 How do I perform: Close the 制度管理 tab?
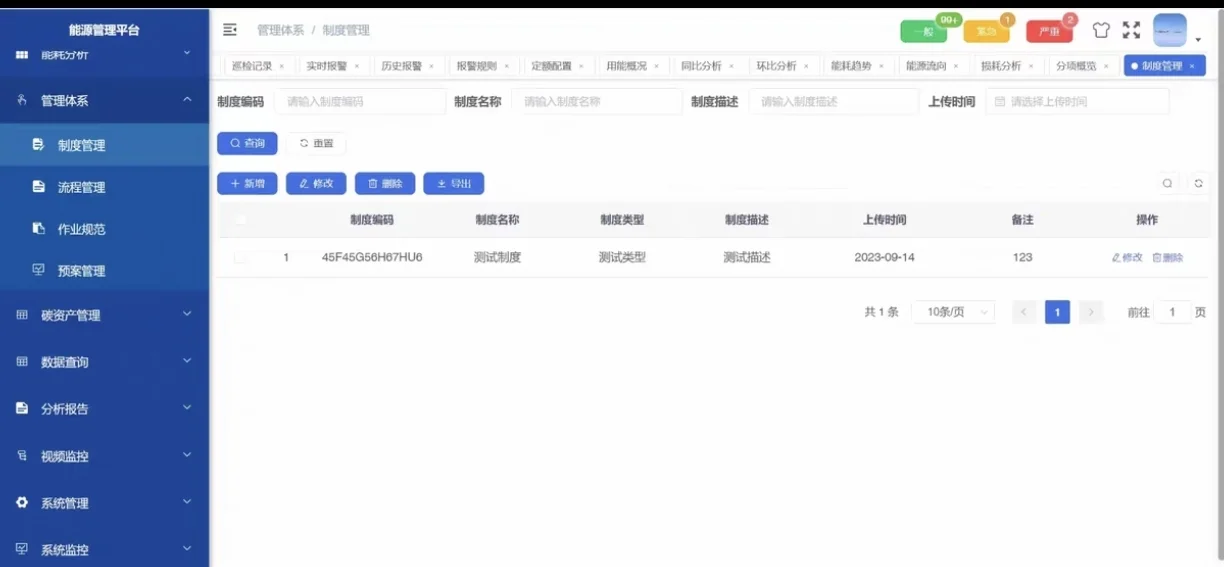pos(1192,67)
